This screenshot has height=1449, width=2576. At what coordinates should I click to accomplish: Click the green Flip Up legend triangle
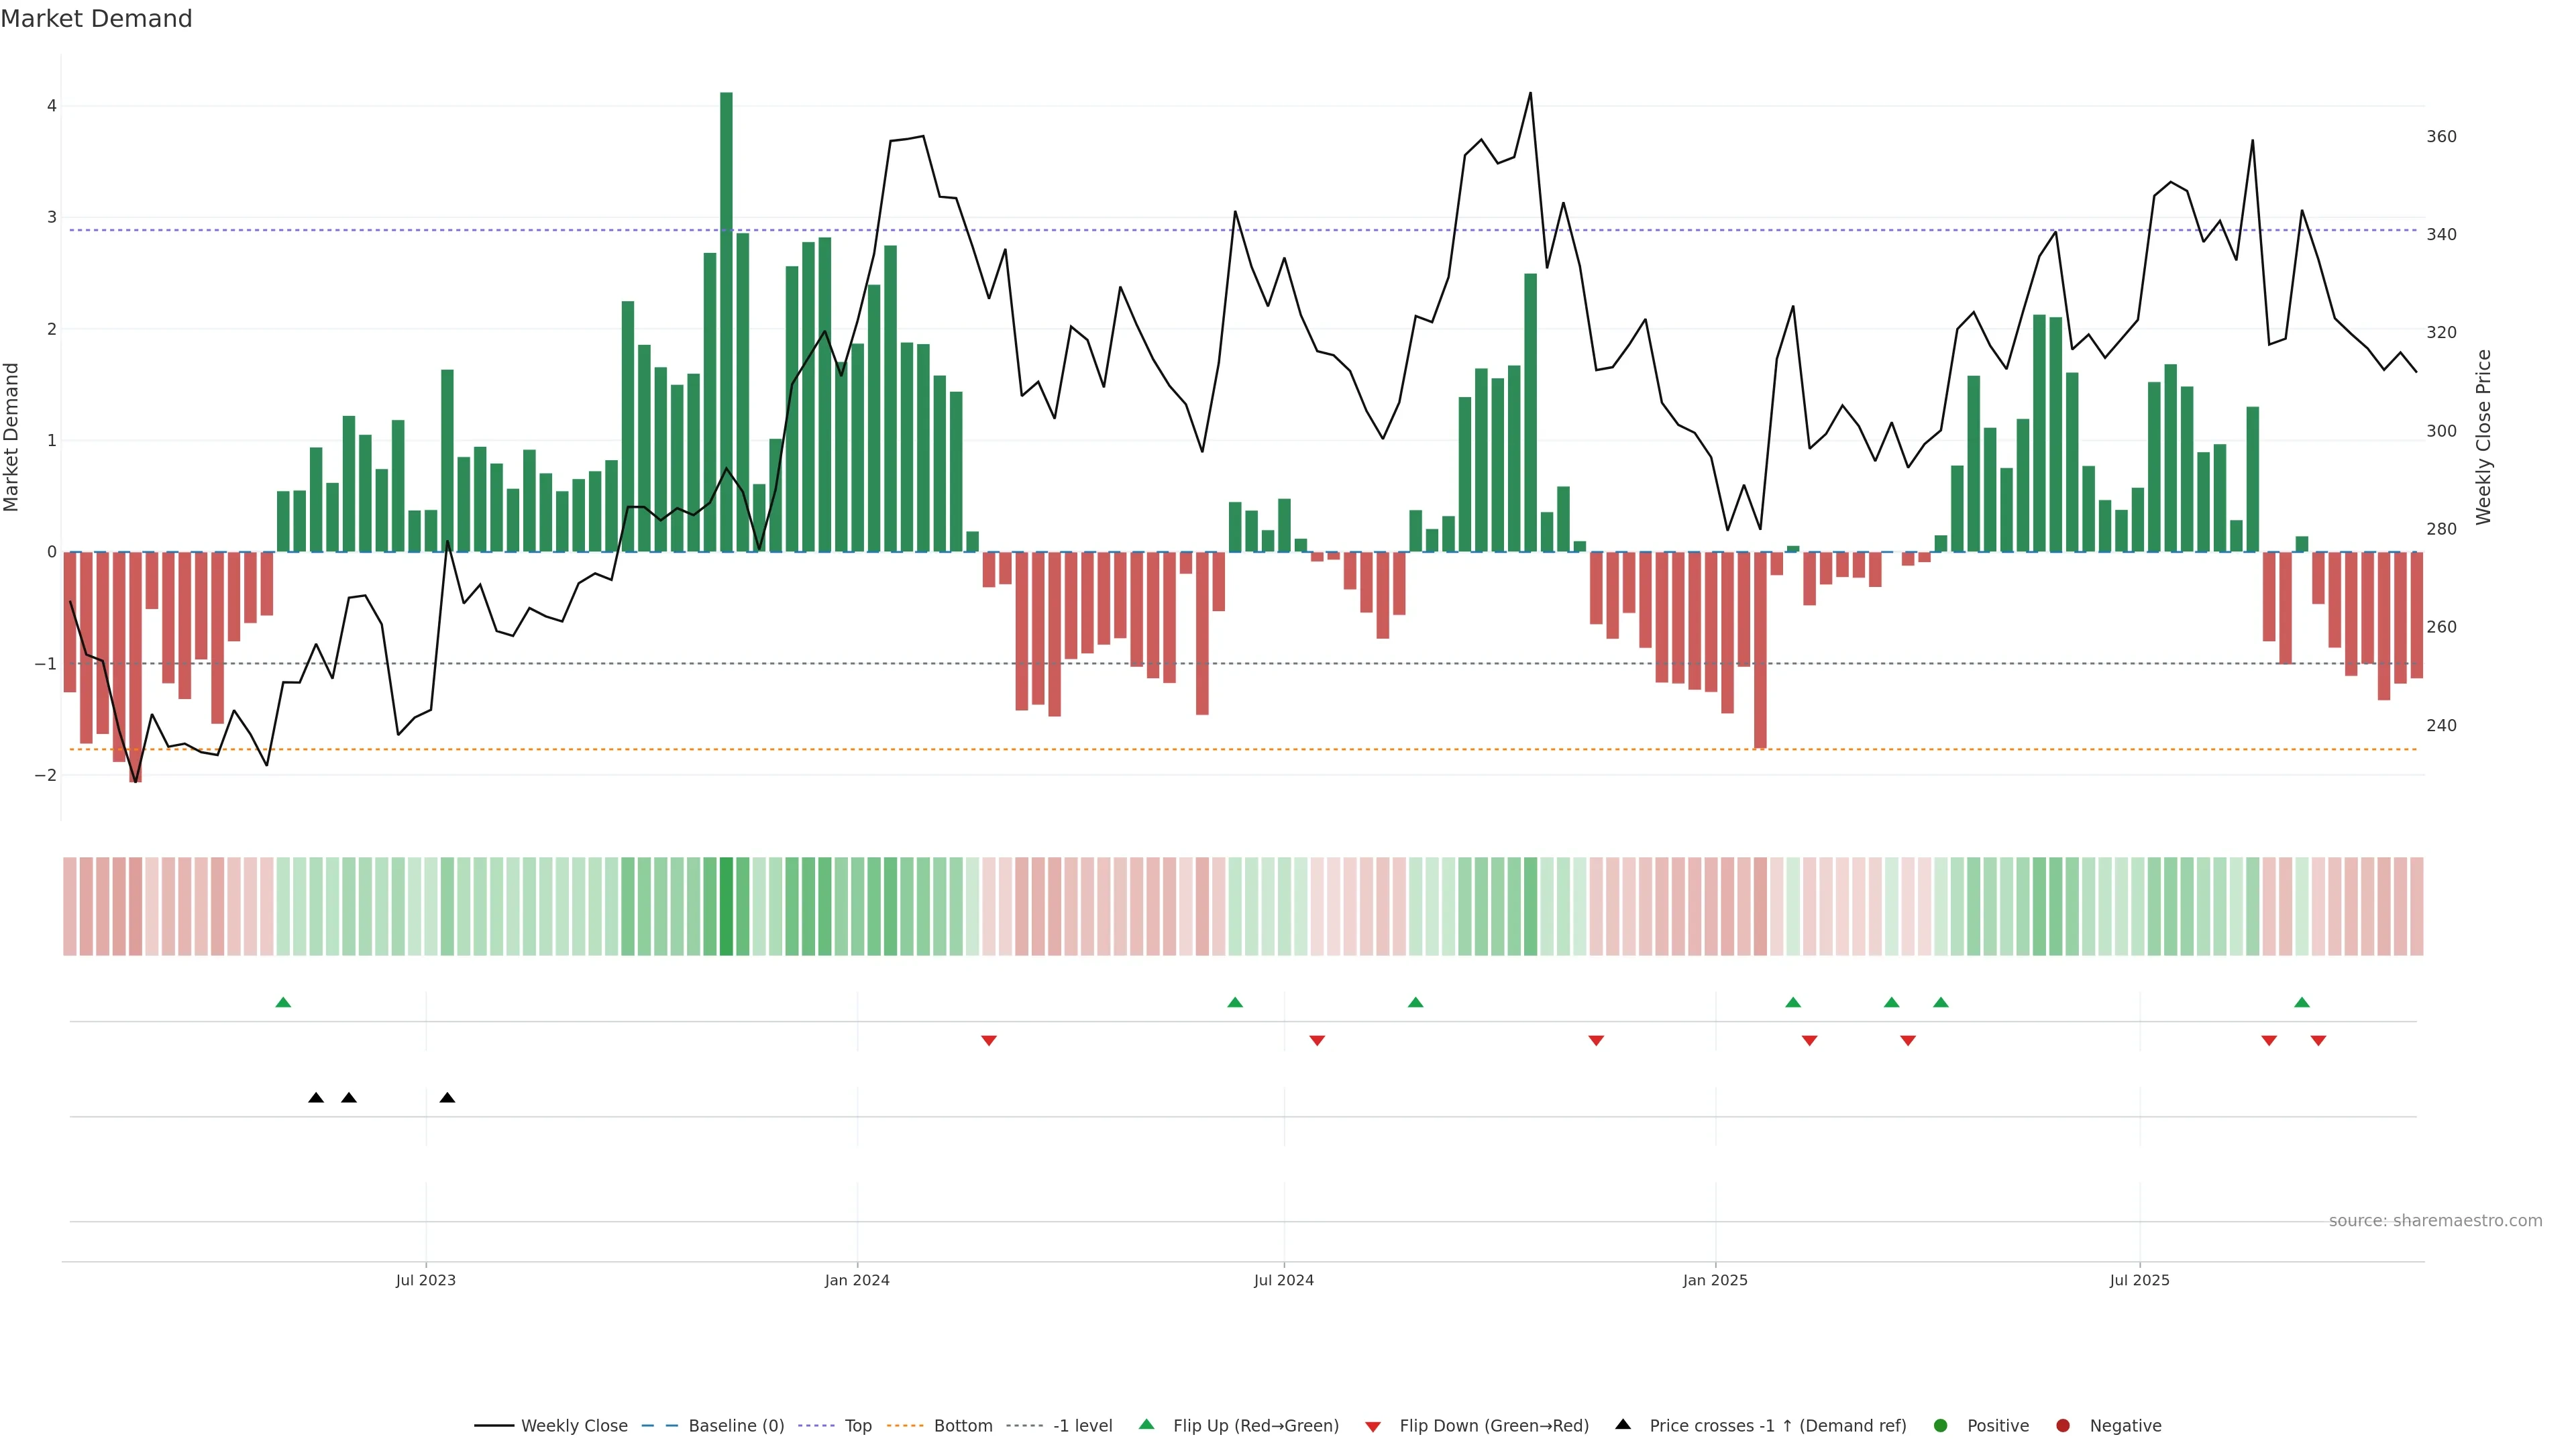pos(1147,1425)
